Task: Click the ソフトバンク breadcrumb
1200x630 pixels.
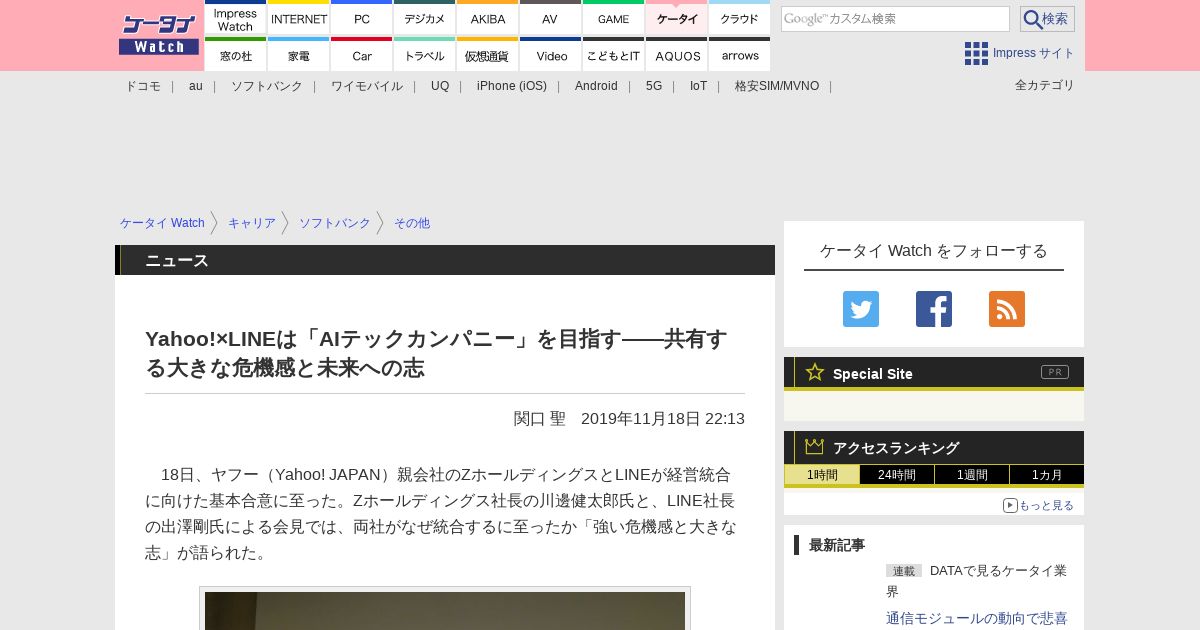Action: [335, 223]
